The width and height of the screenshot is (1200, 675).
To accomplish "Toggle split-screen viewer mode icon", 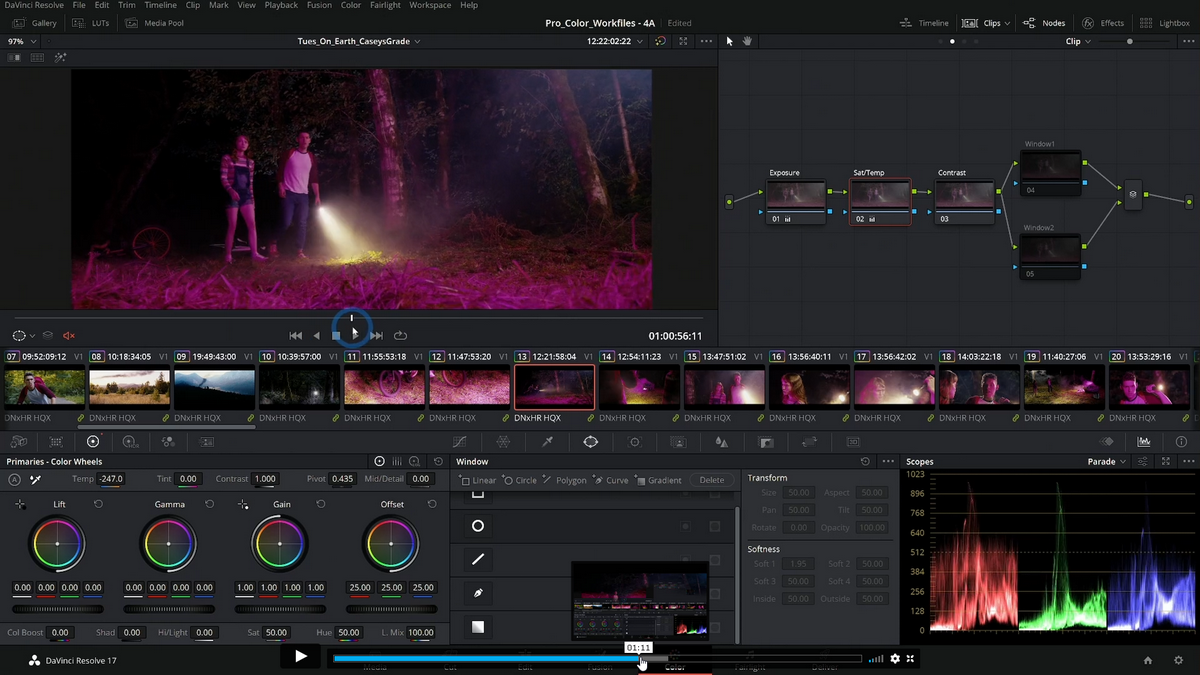I will pos(37,58).
